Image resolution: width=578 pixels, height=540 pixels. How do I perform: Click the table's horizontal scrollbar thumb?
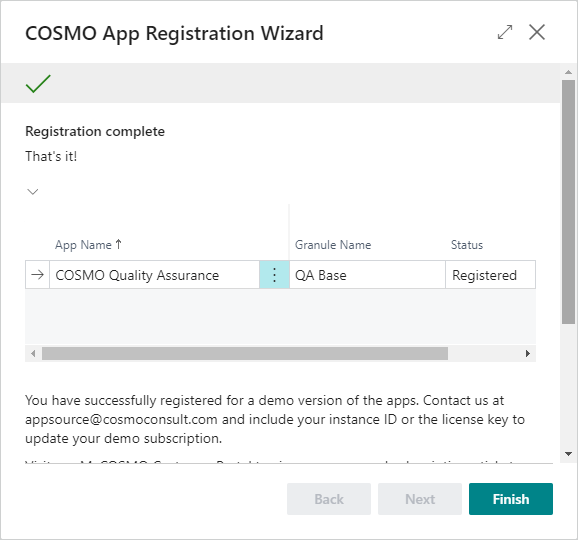point(245,353)
